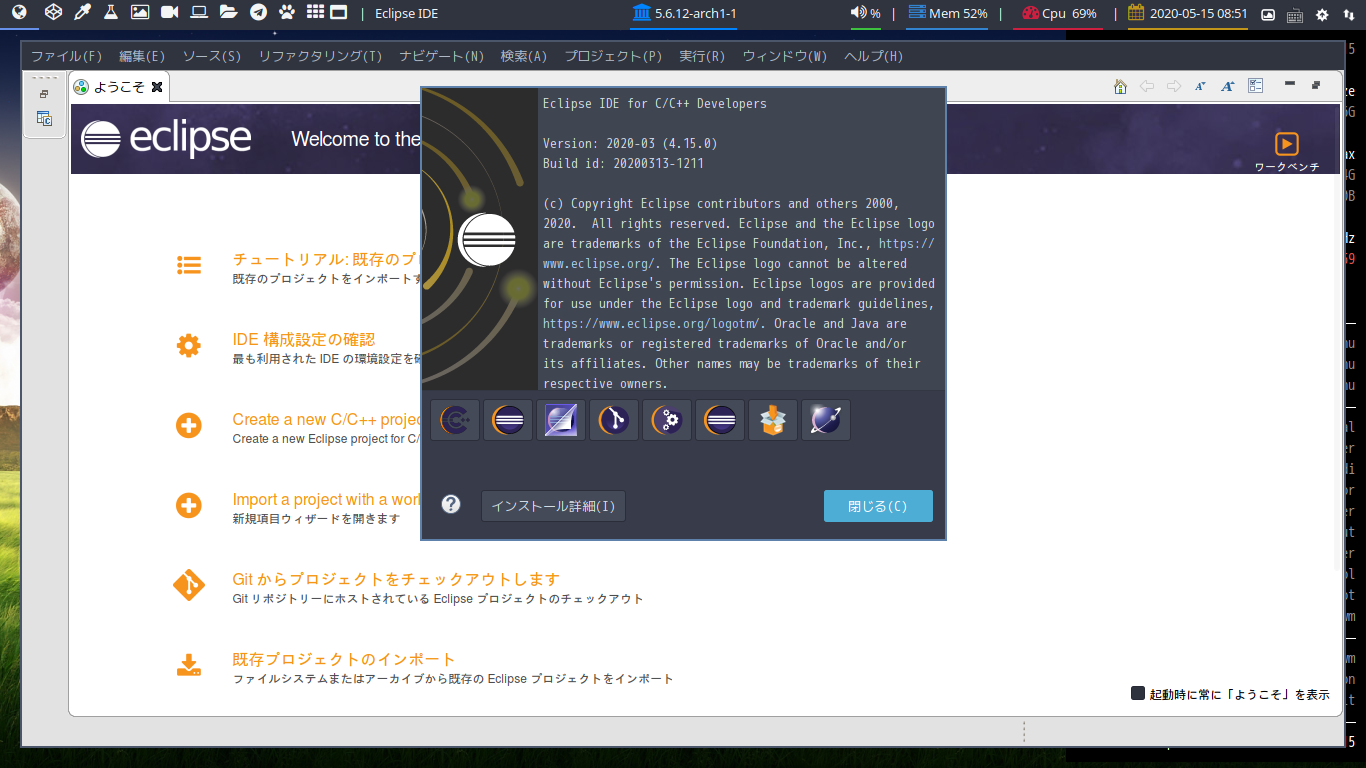
Task: Restore the minimized view stack on left
Action: click(x=44, y=94)
